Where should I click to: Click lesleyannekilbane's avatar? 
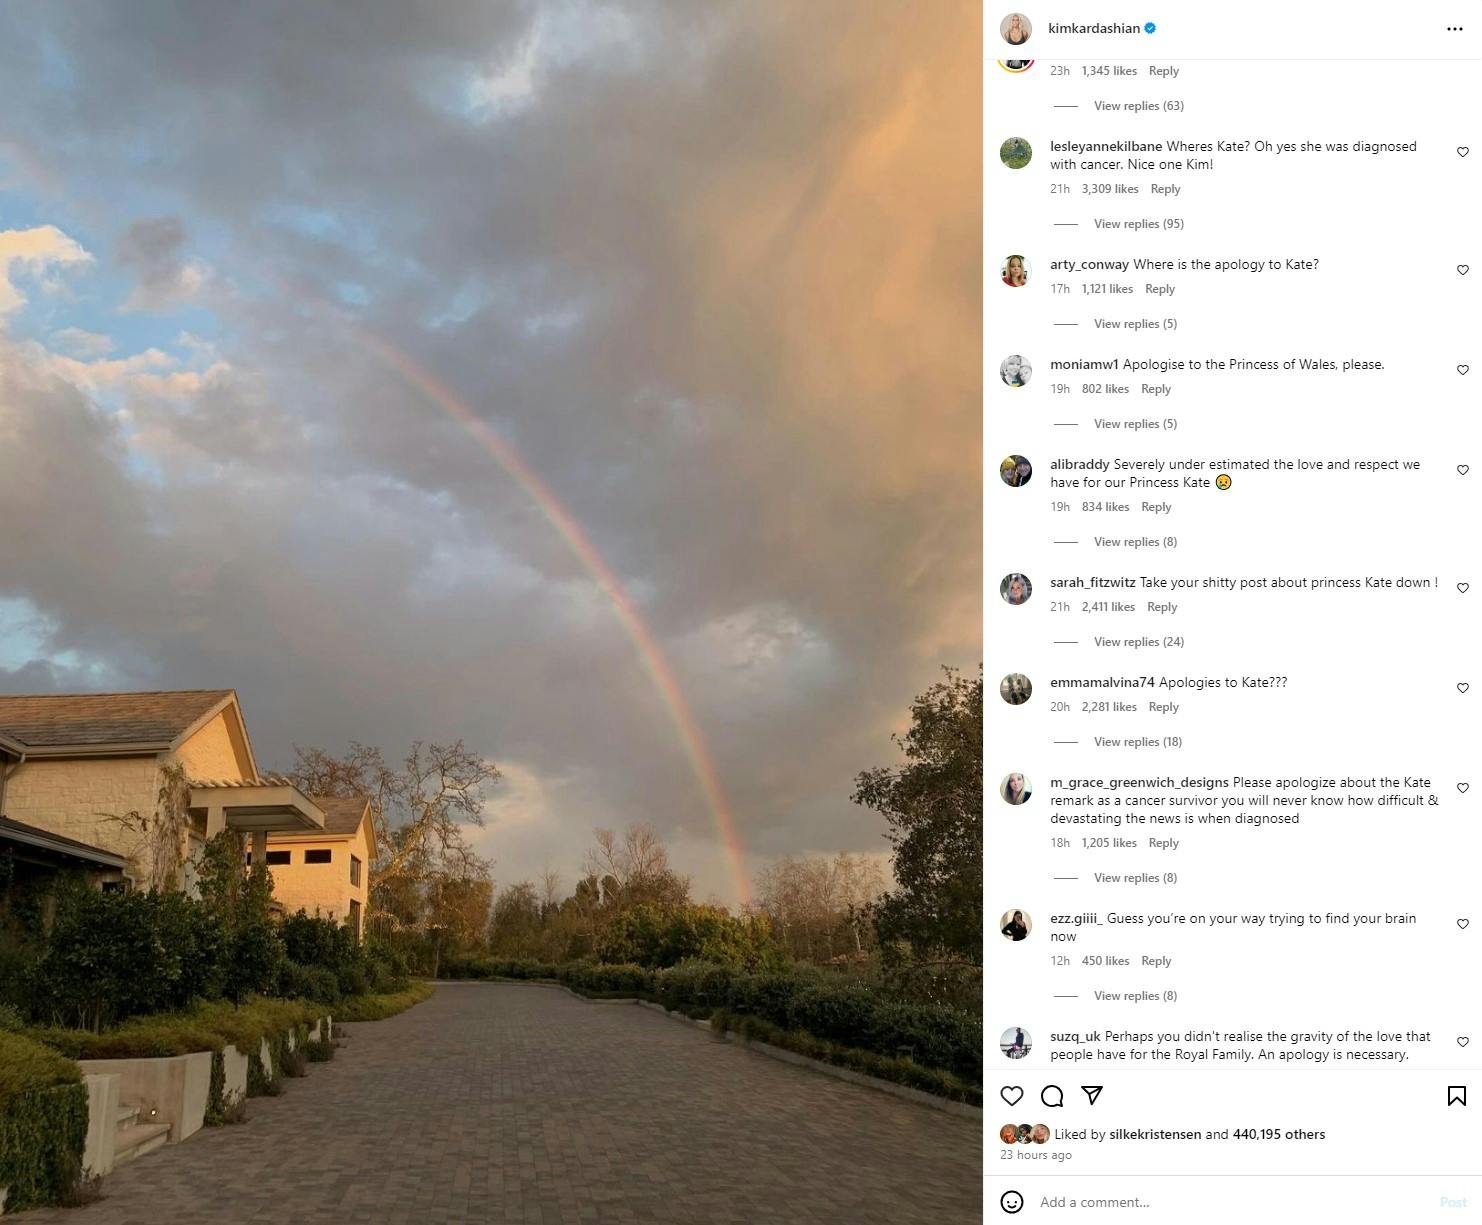(x=1016, y=153)
